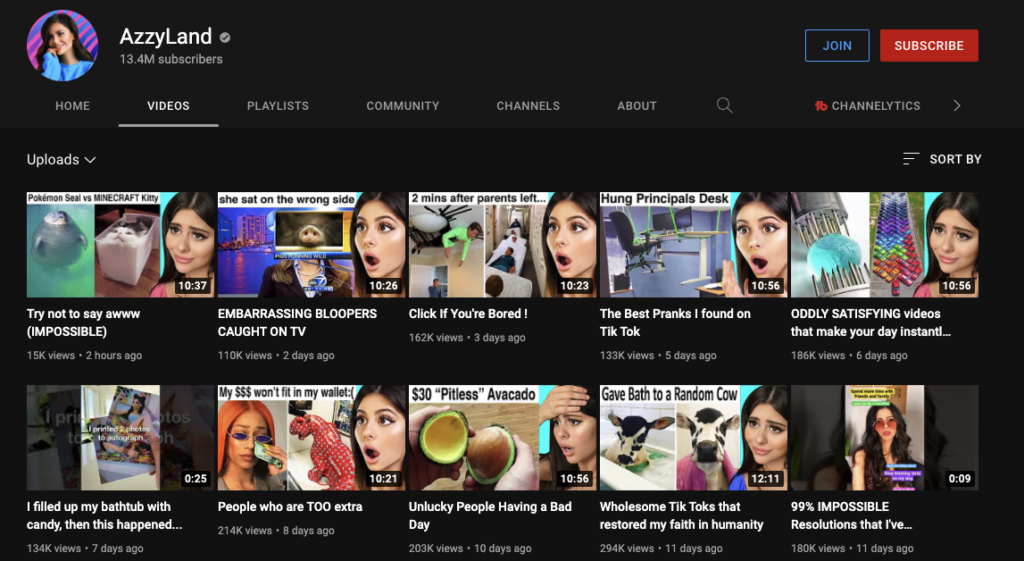This screenshot has width=1024, height=561.
Task: Click the AzzyLand channel name
Action: coord(166,37)
